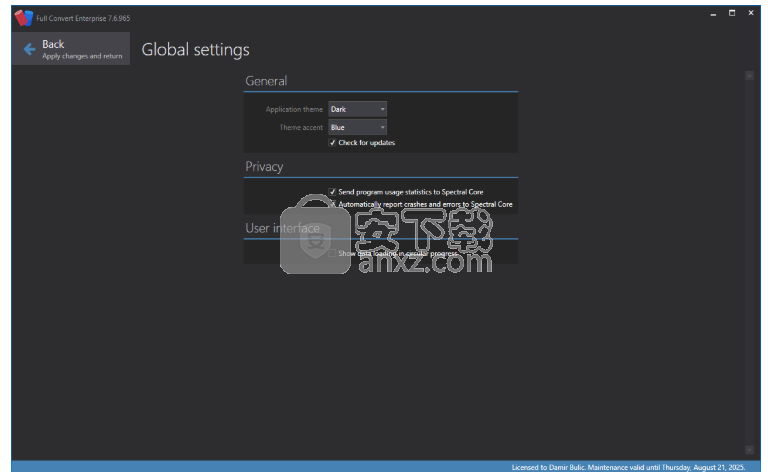Click the Full Convert logo icon
This screenshot has height=472, width=776.
23,18
